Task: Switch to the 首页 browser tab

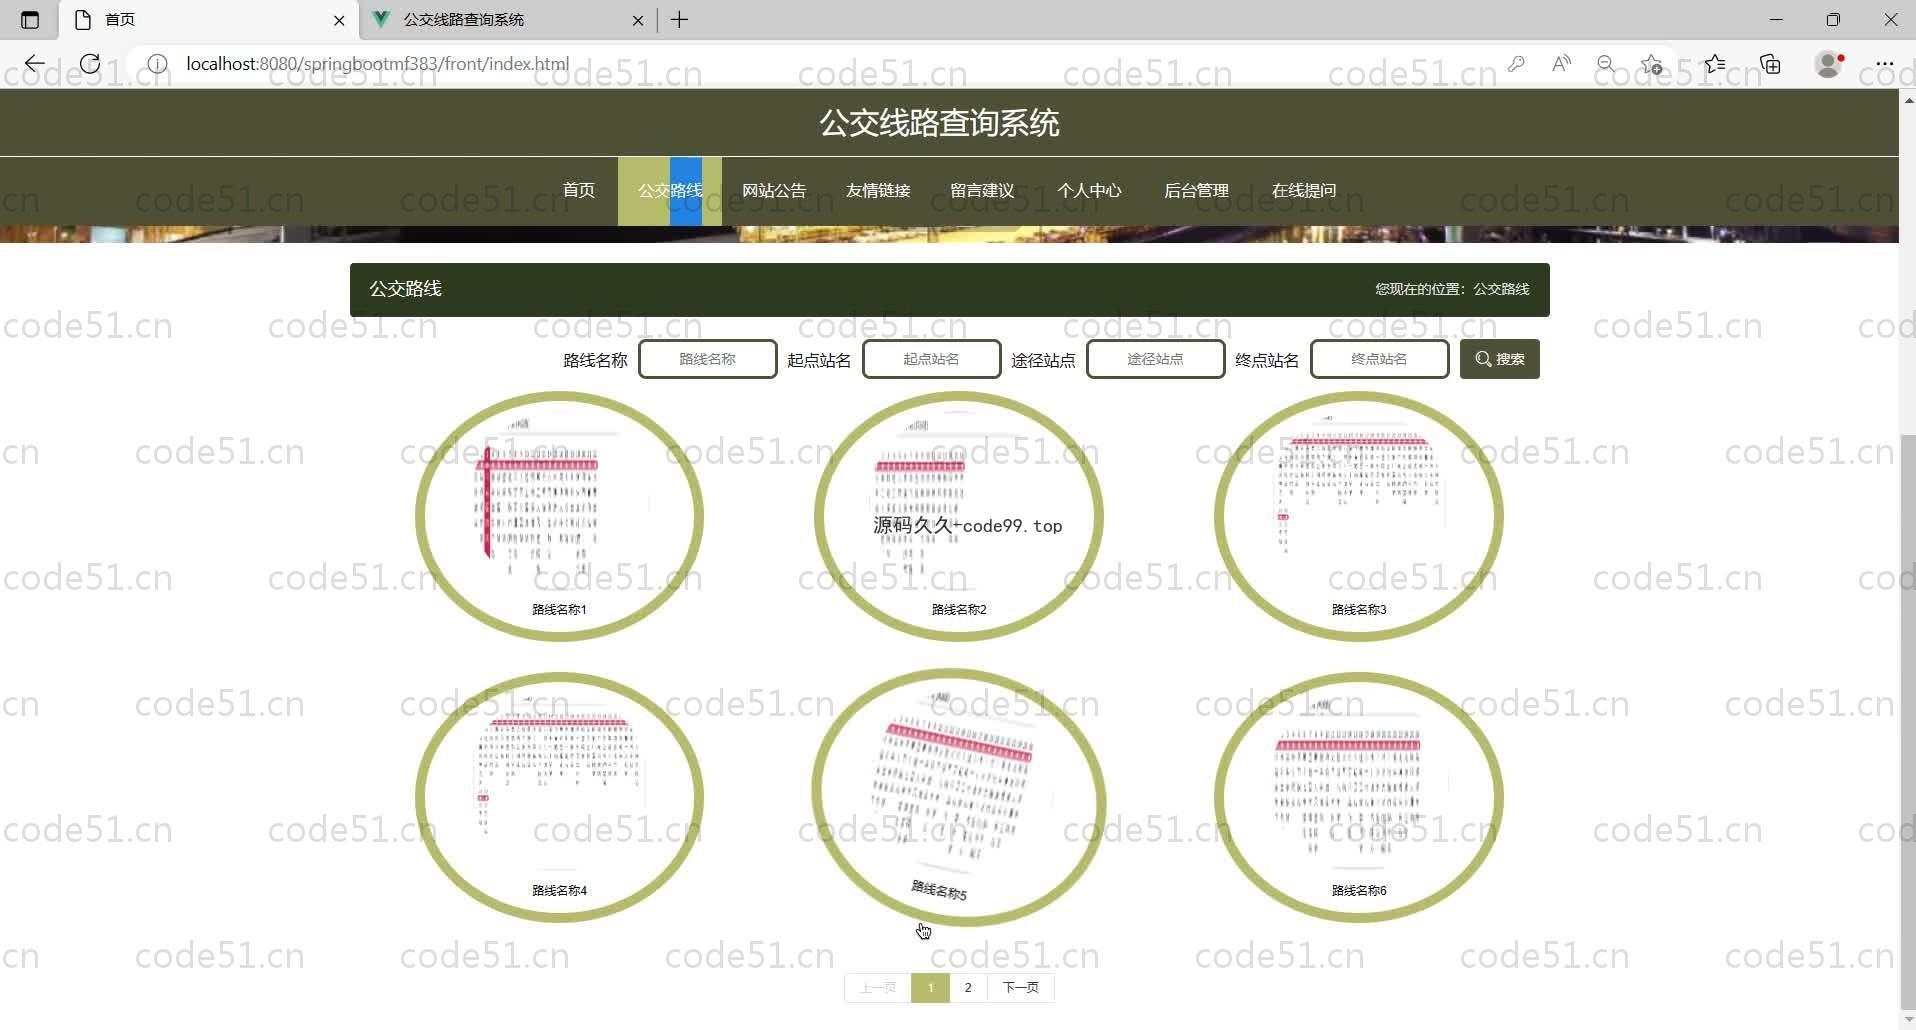Action: coord(208,20)
